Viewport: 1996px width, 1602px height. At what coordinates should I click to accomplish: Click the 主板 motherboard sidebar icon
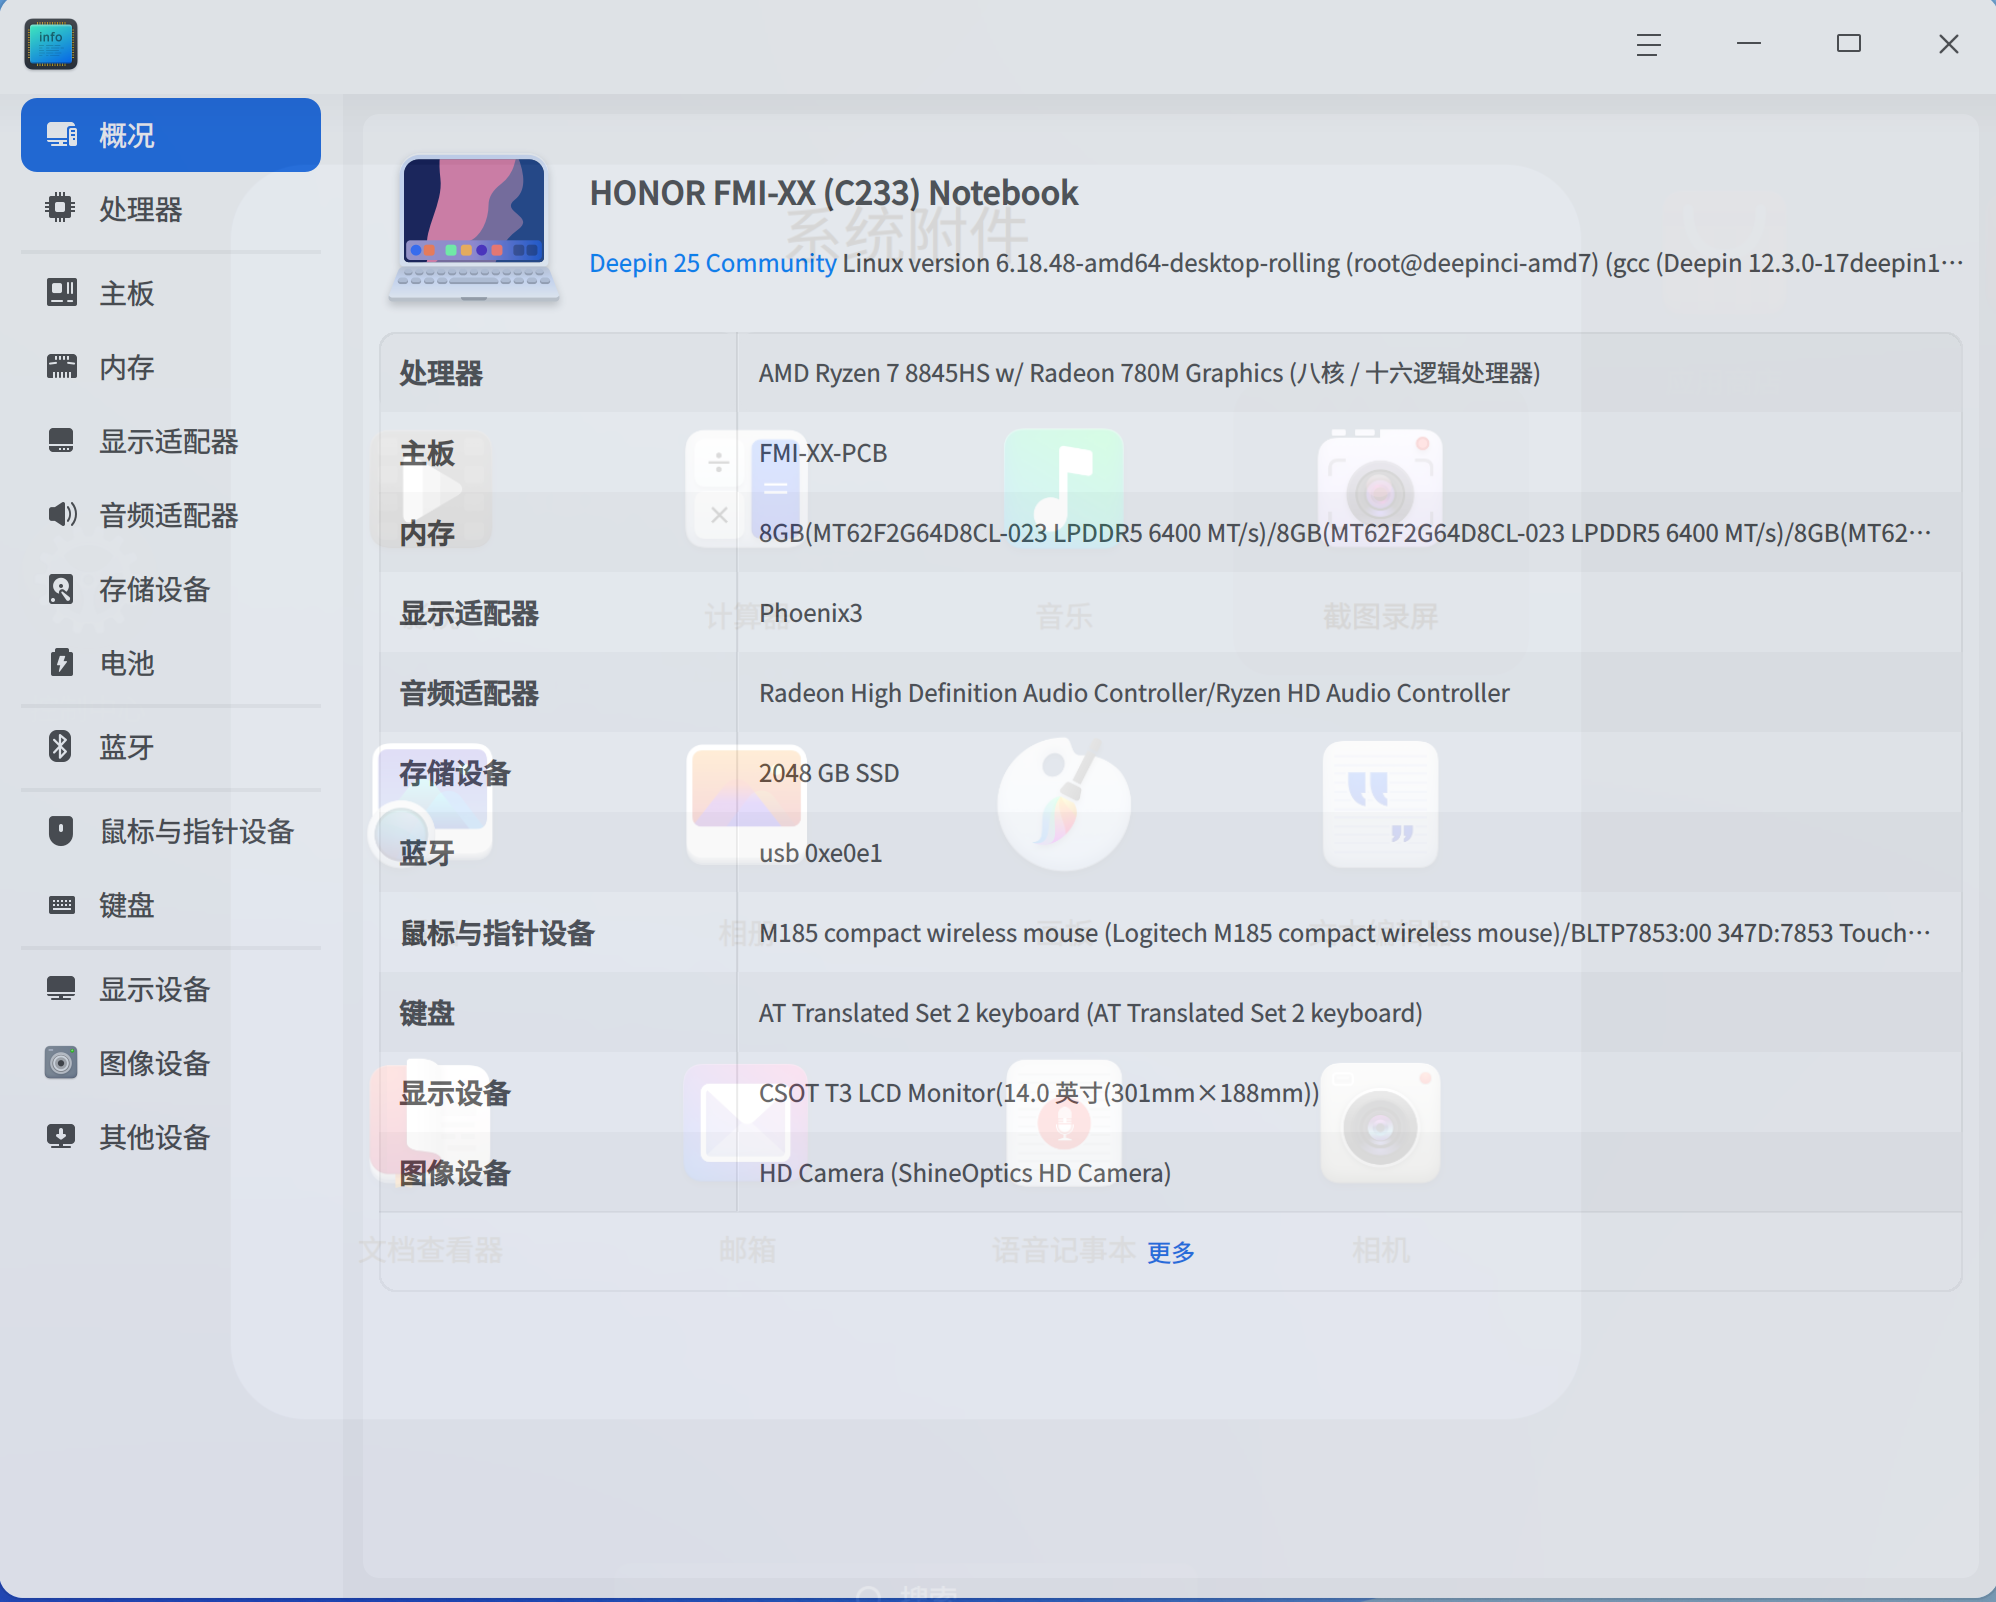coord(62,292)
